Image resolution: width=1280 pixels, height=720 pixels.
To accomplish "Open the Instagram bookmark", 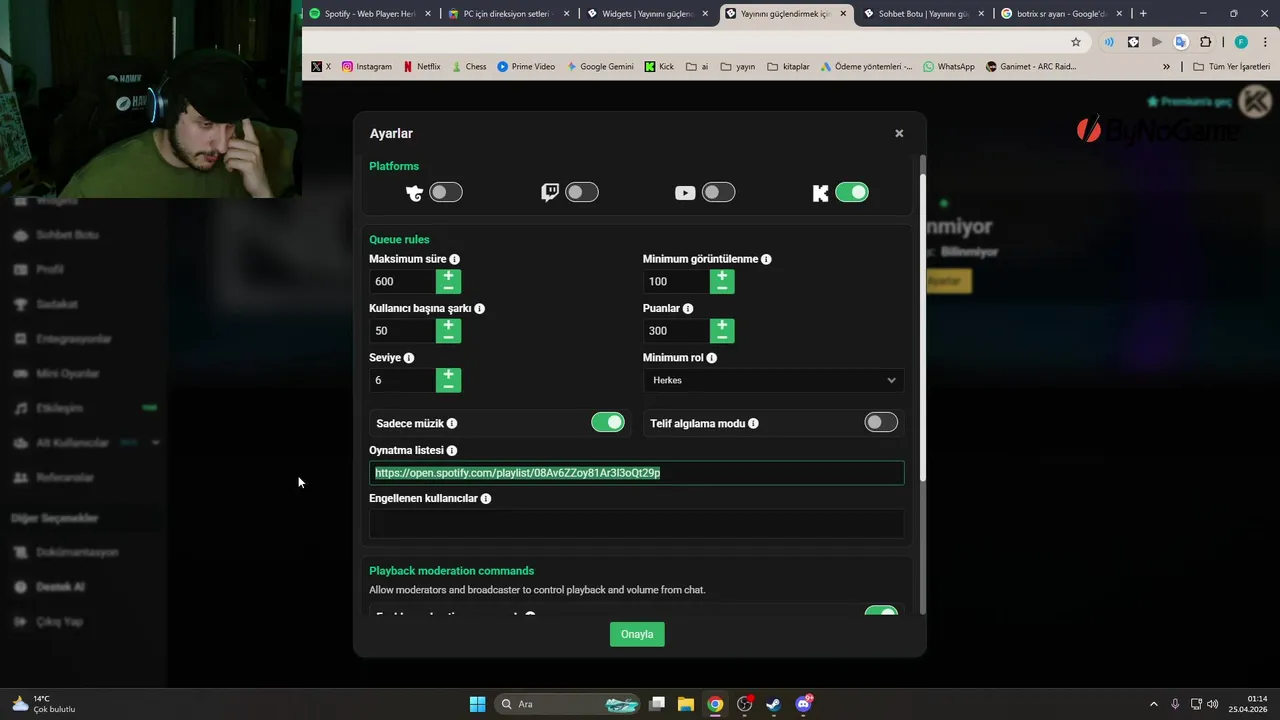I will coord(367,67).
